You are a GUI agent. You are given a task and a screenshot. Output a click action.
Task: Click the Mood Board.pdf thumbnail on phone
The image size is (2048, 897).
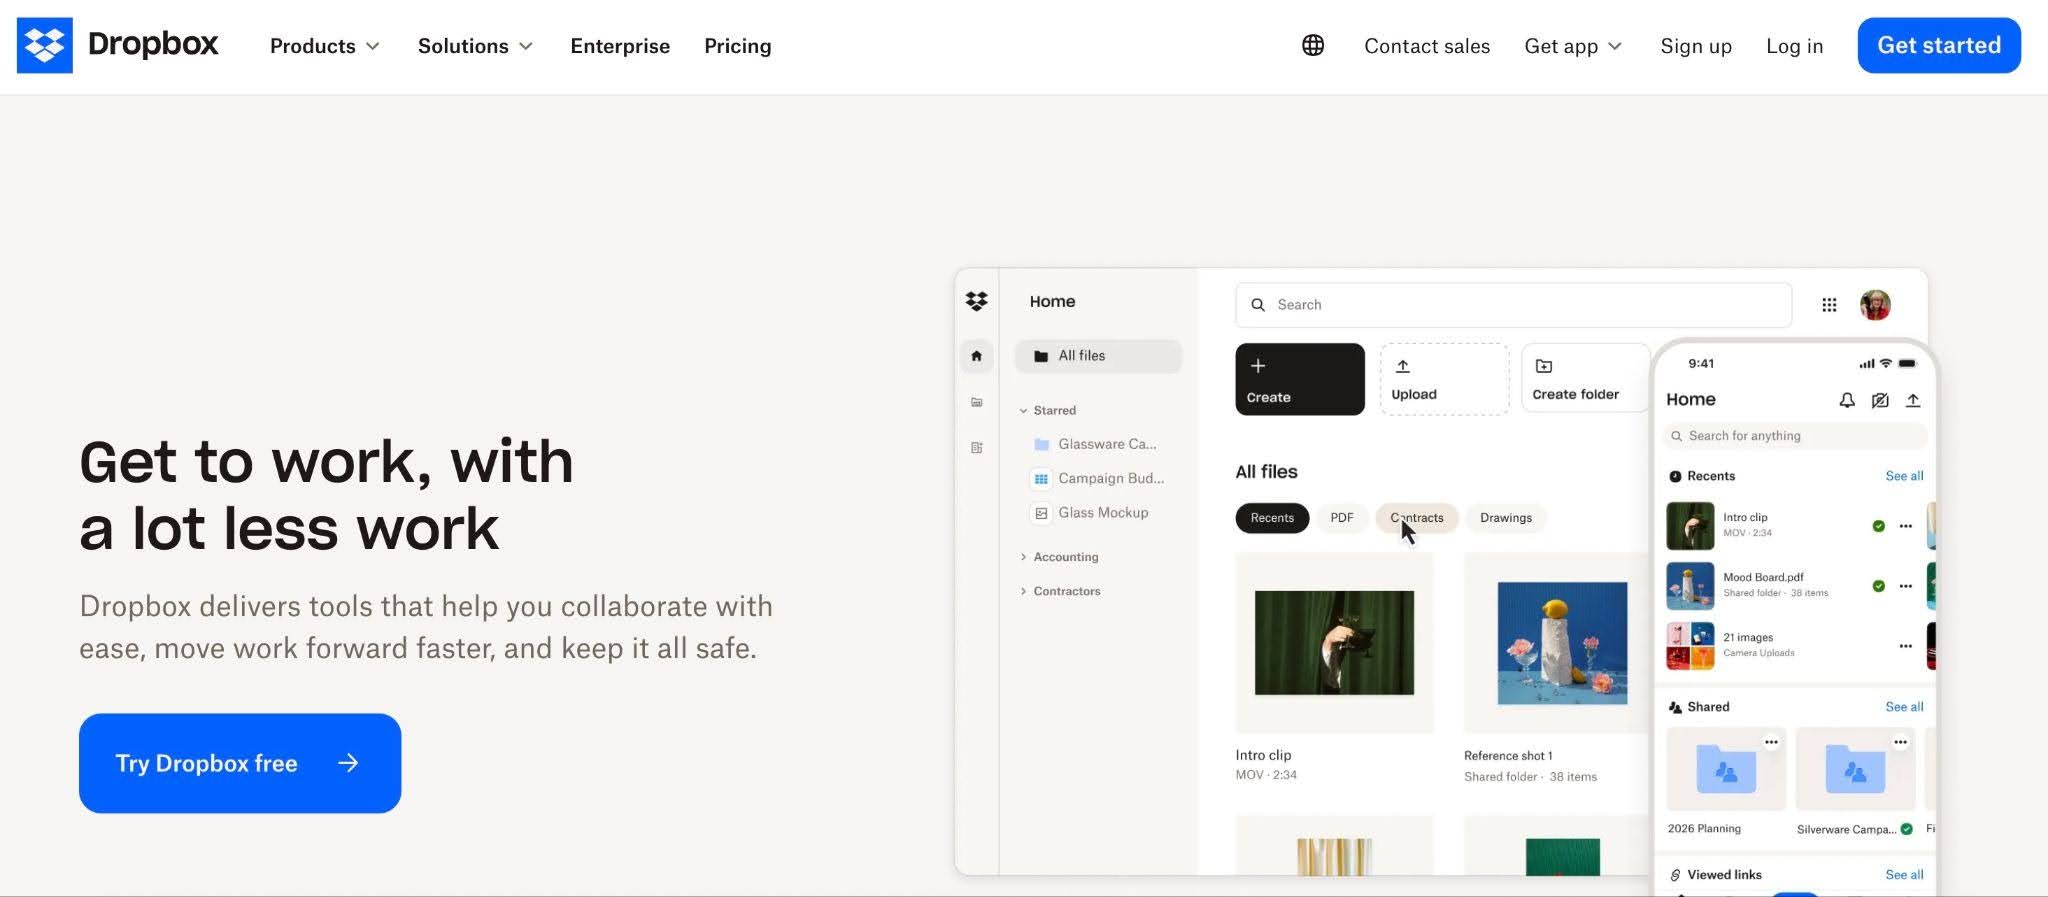[1690, 586]
